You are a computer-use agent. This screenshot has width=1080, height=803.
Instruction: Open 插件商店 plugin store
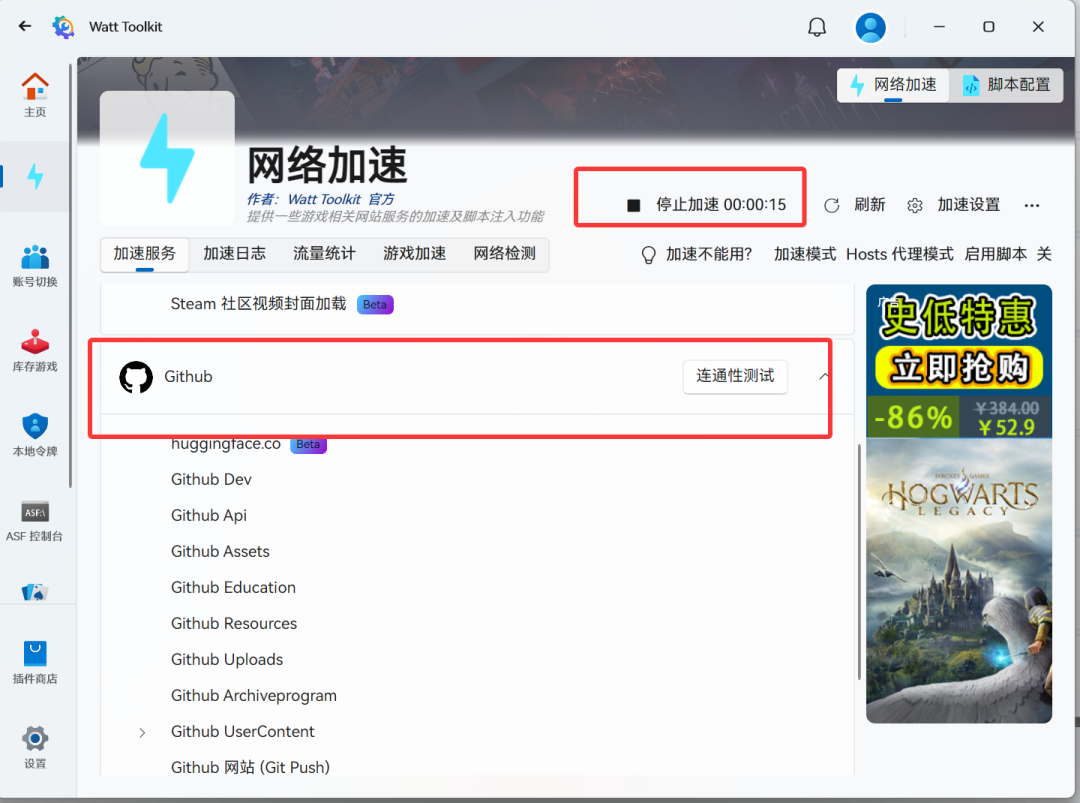pos(35,663)
